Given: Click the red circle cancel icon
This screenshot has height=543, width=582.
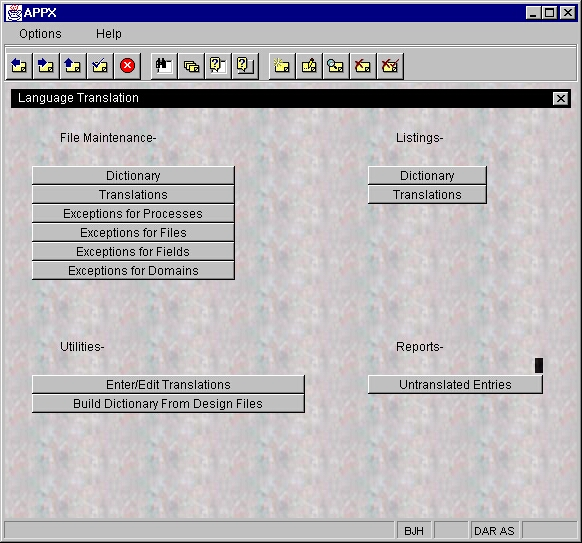Looking at the screenshot, I should 127,66.
